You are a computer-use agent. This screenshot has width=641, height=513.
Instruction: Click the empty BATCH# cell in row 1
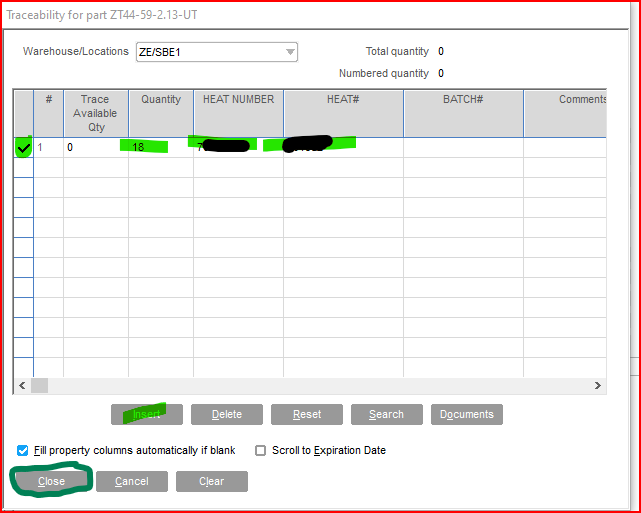(463, 147)
